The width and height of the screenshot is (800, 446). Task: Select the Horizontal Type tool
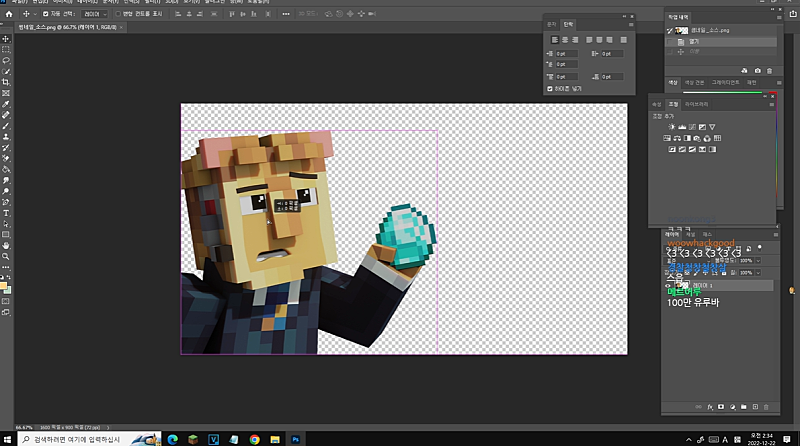[x=6, y=213]
